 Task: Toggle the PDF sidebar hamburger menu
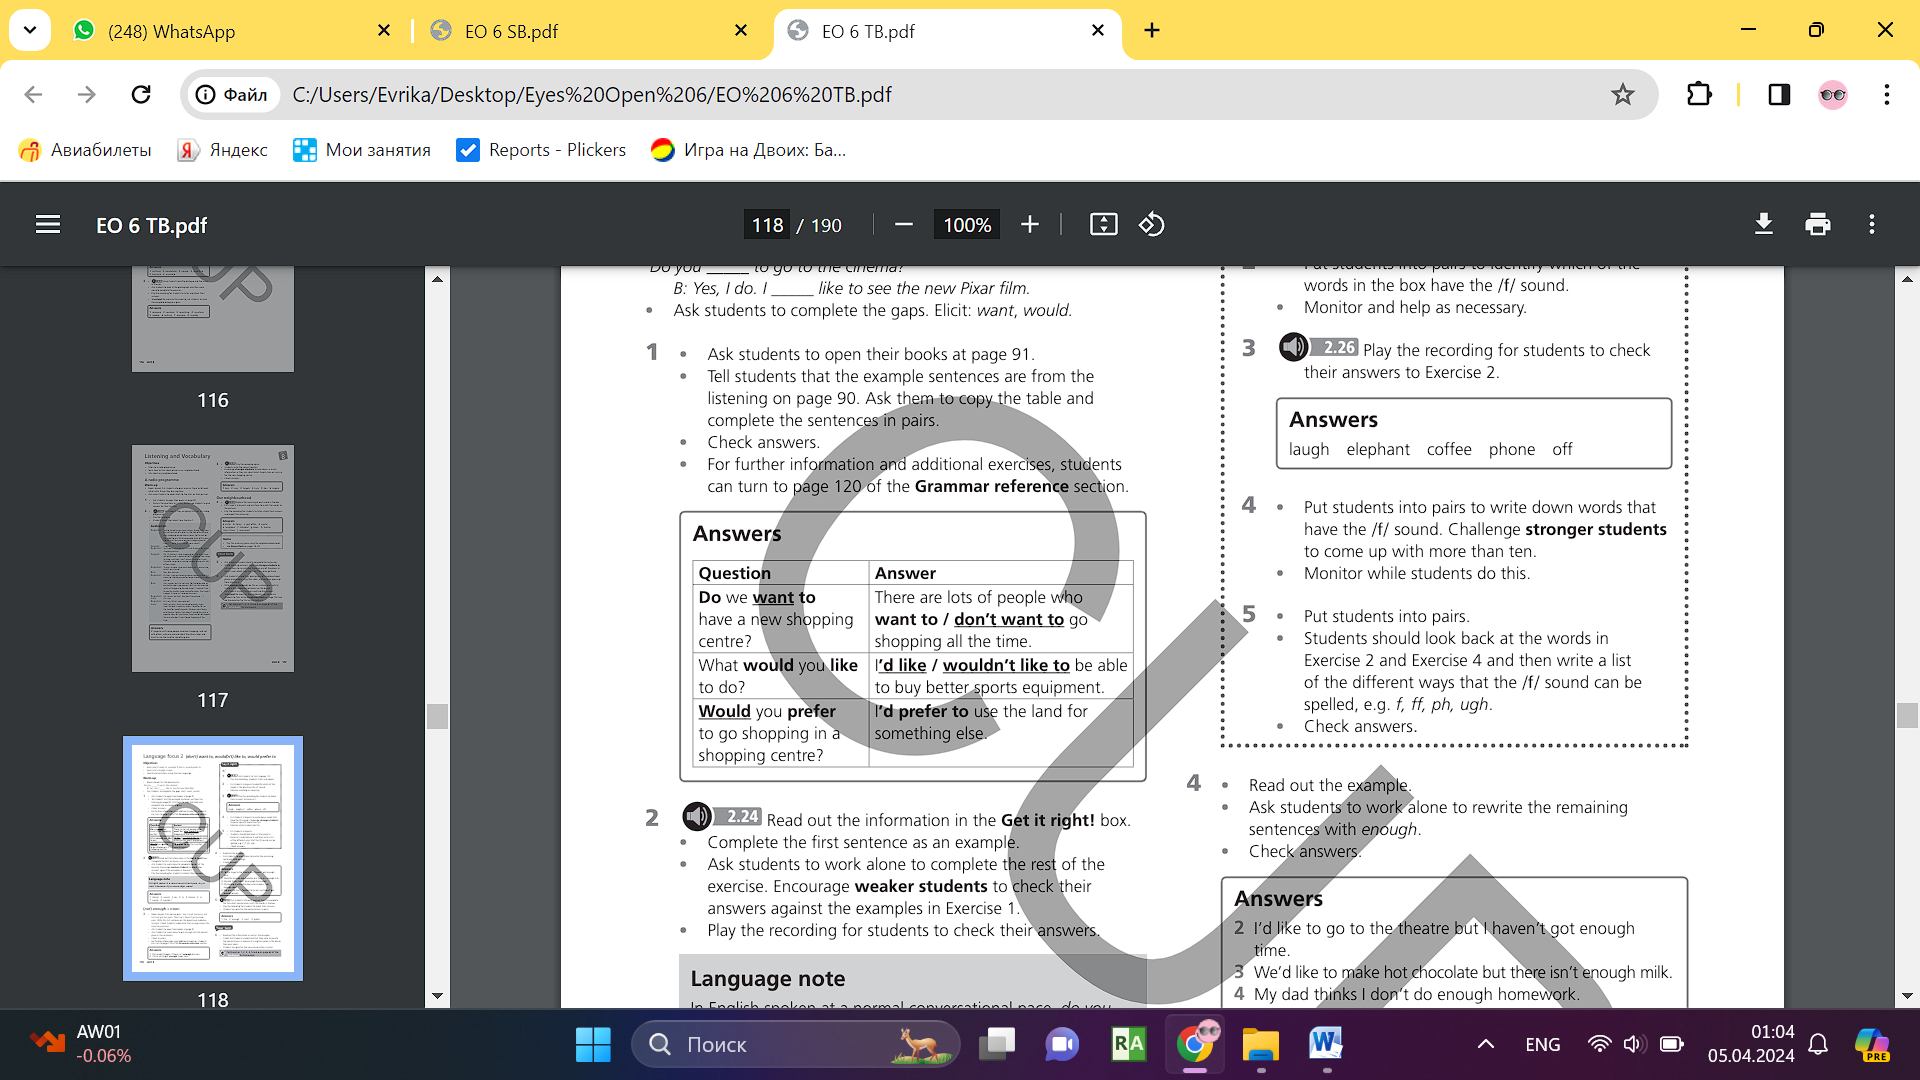tap(48, 225)
